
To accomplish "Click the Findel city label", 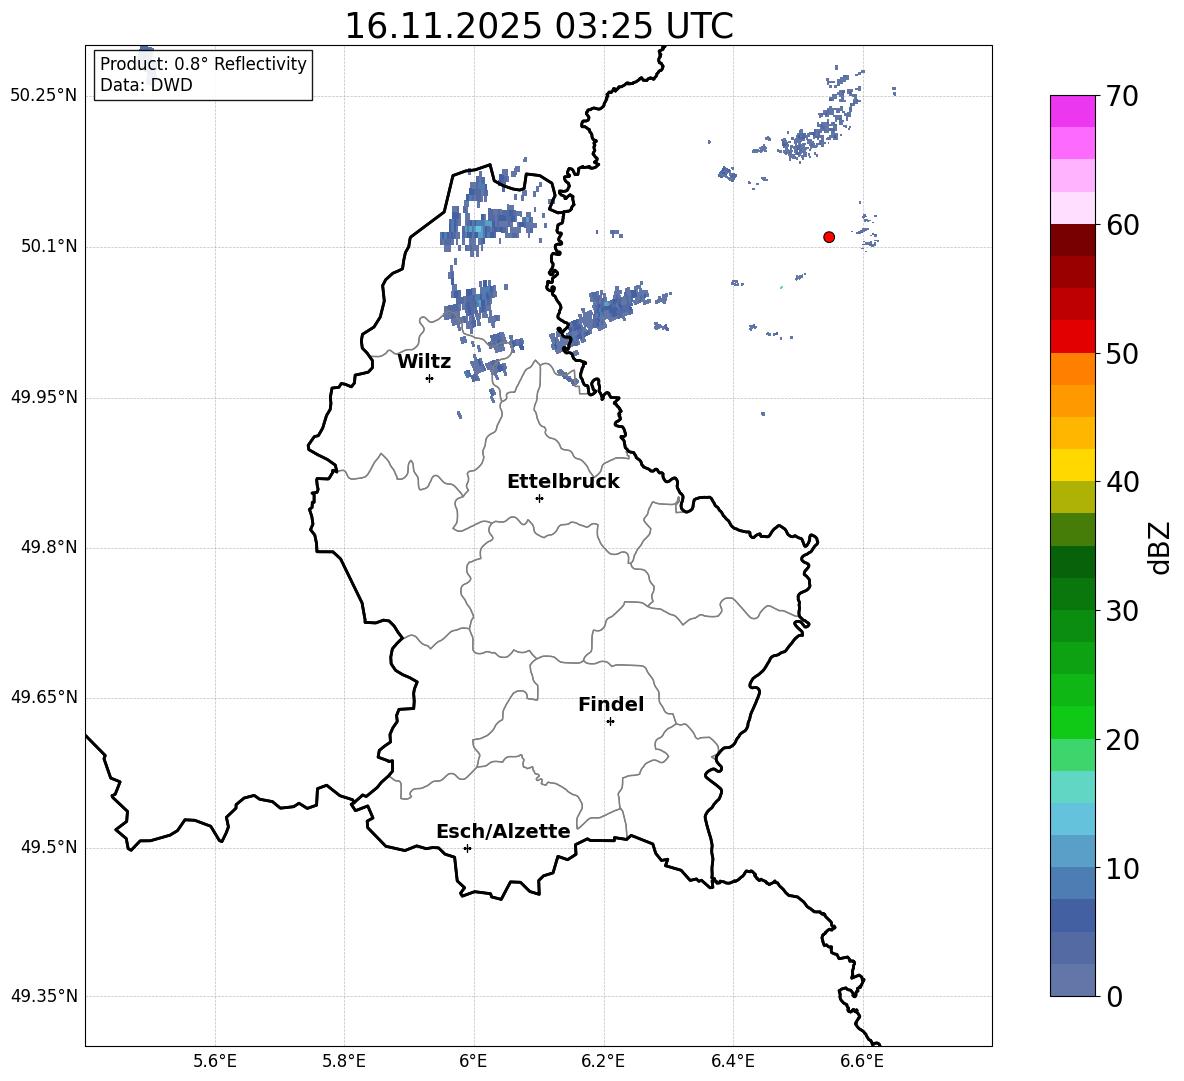I will coord(611,704).
